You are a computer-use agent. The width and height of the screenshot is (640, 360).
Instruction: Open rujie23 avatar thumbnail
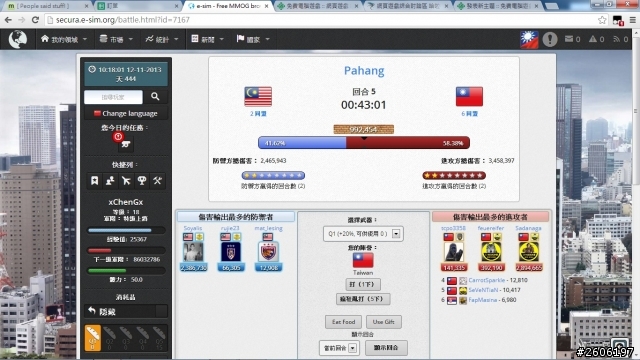pyautogui.click(x=231, y=252)
